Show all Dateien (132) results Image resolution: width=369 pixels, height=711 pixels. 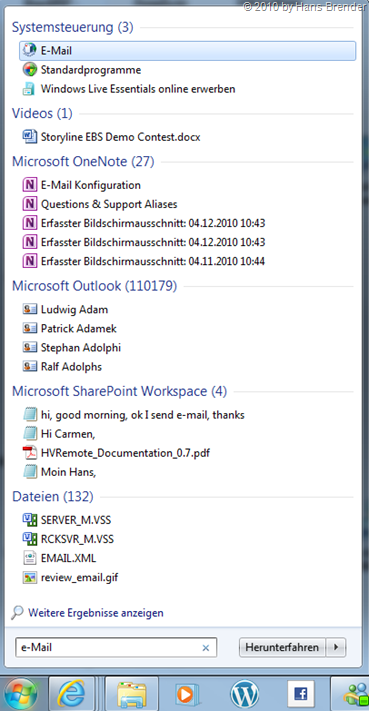(x=53, y=497)
